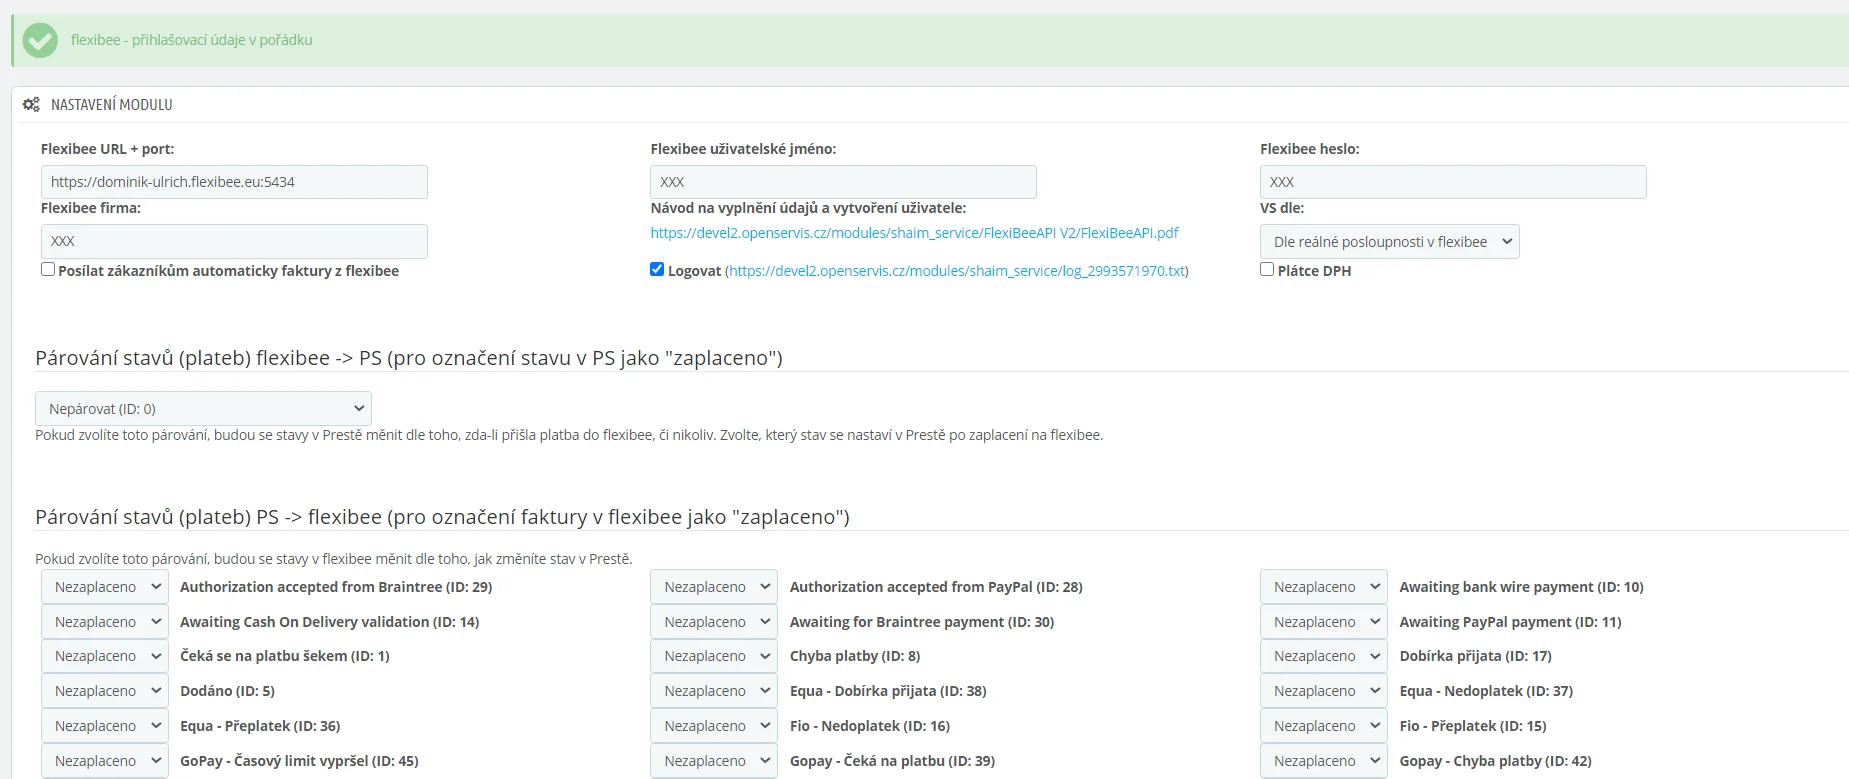Click the Flexibee URL + port field

click(234, 182)
